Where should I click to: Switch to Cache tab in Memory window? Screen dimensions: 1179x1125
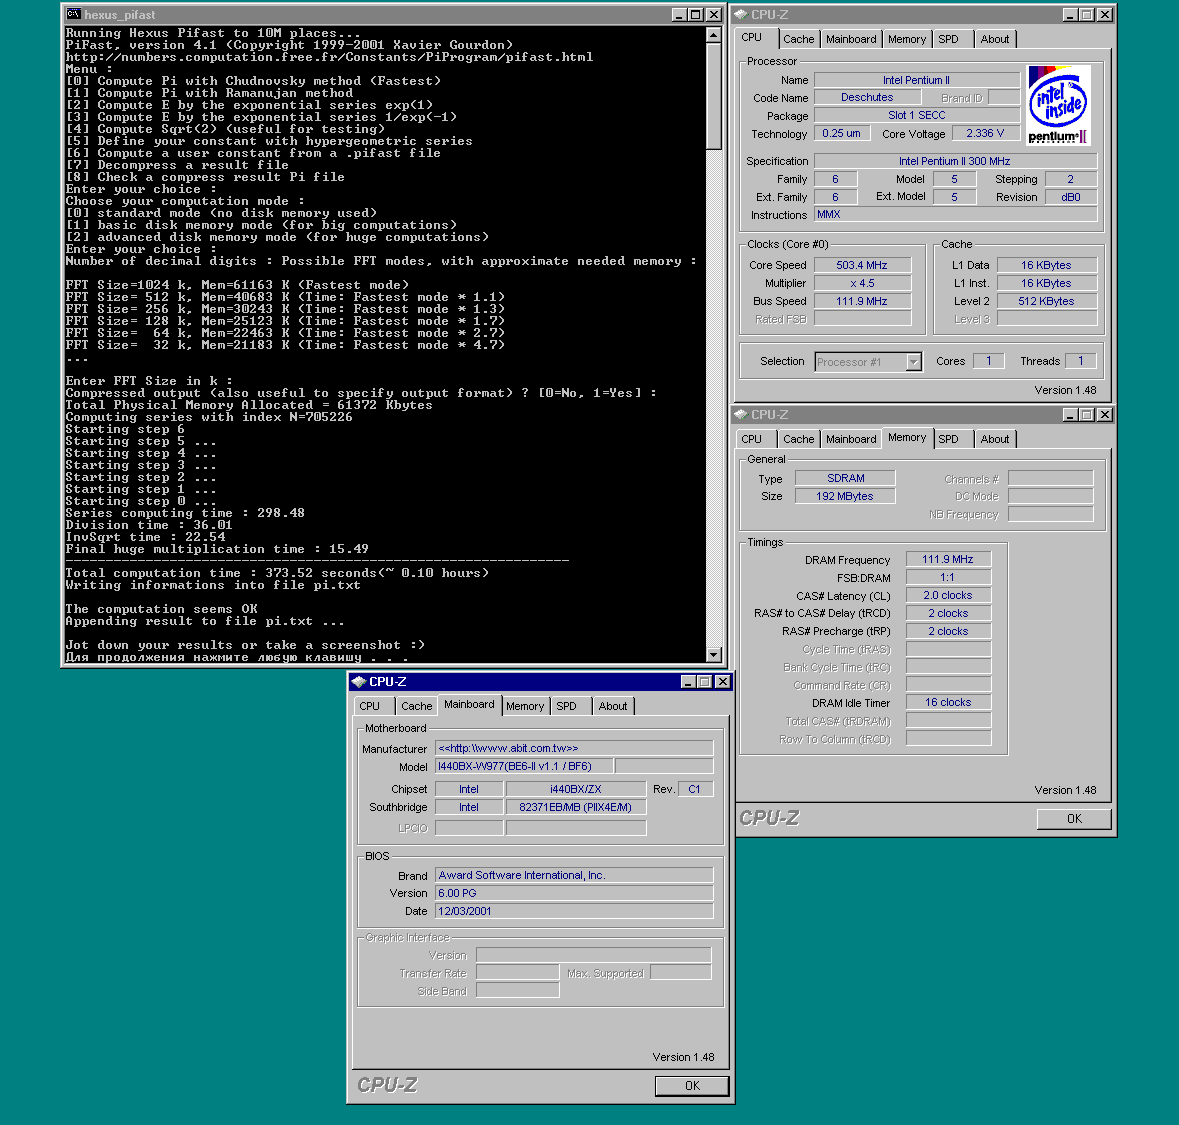point(799,439)
